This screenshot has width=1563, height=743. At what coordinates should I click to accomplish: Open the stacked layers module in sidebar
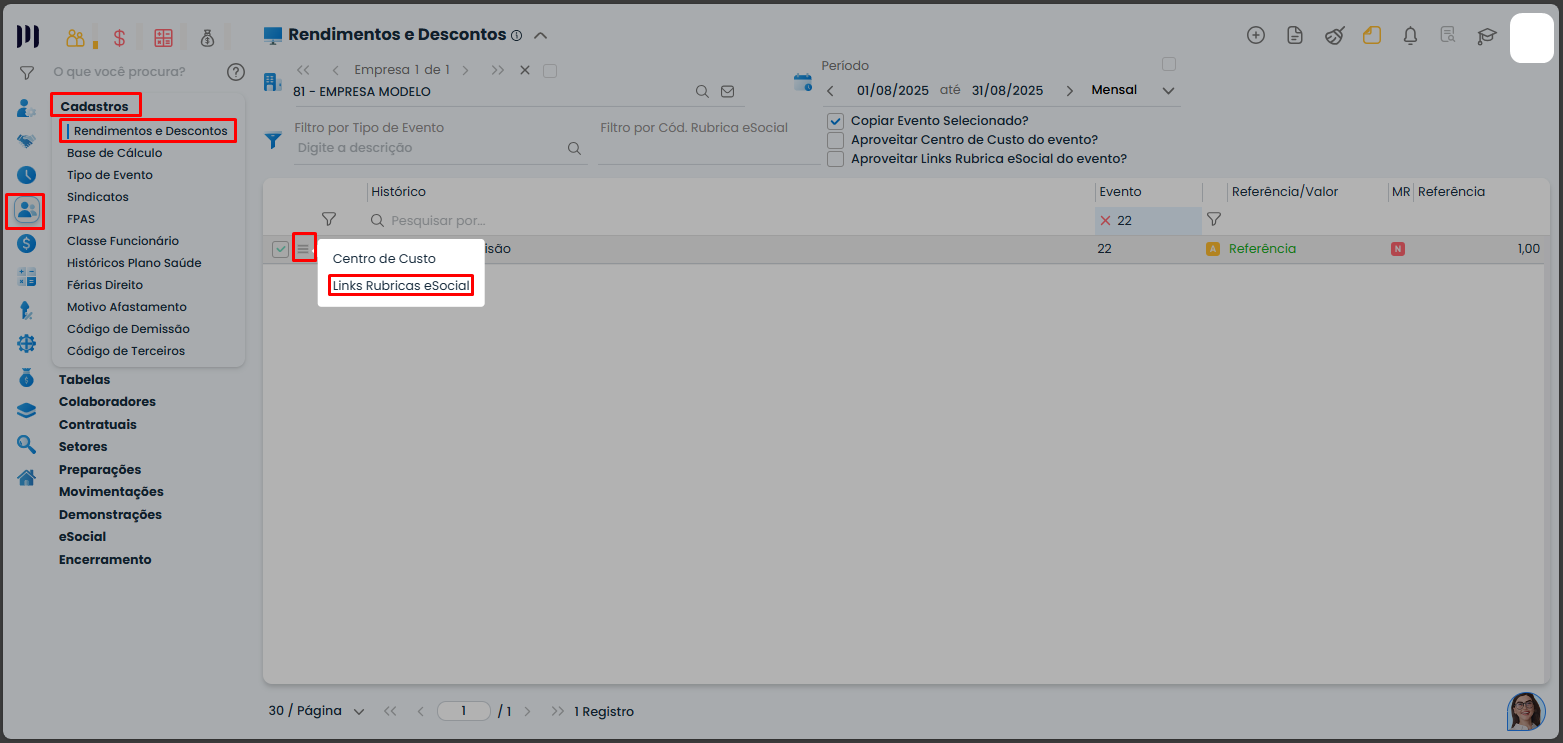pos(26,410)
